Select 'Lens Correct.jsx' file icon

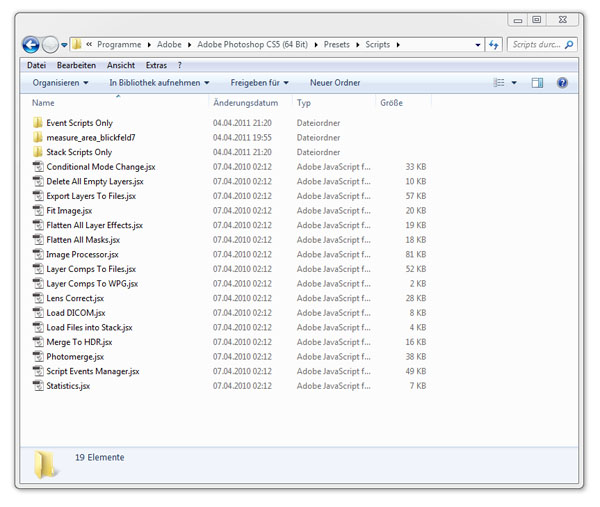tap(38, 298)
